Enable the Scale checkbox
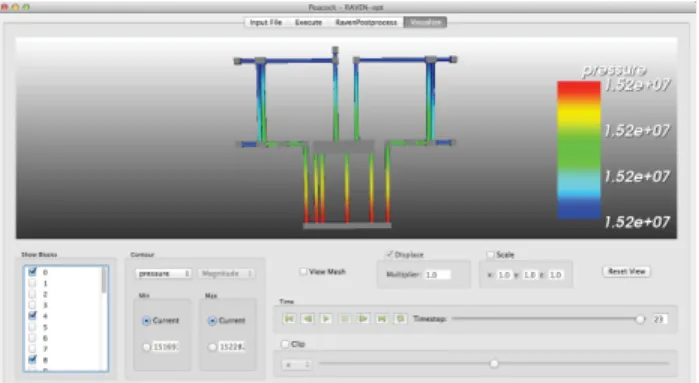This screenshot has height=383, width=699. tap(490, 255)
